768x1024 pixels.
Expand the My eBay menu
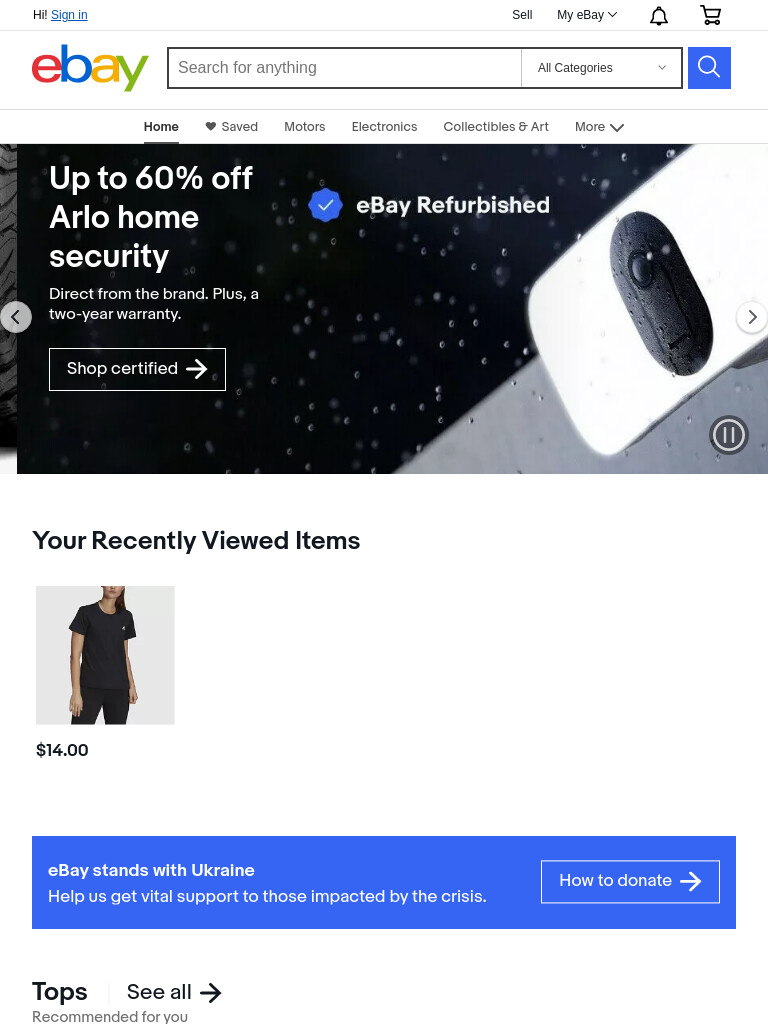pos(586,15)
